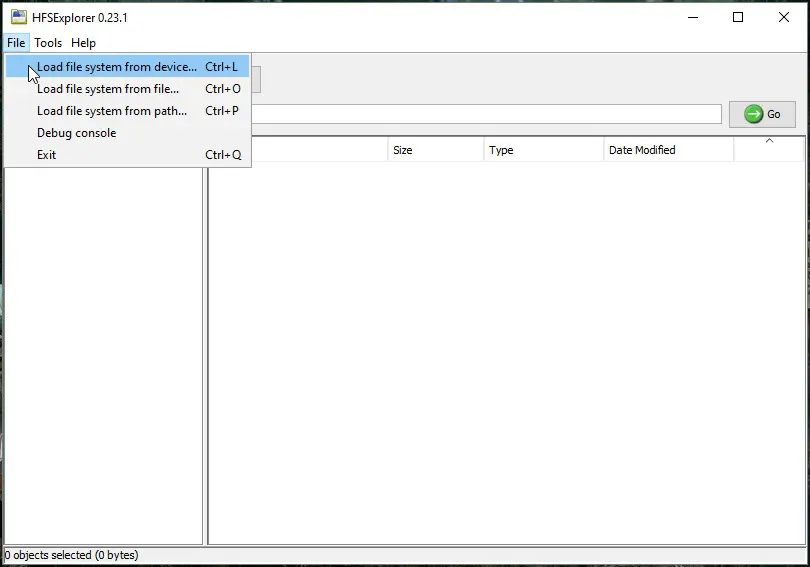The height and width of the screenshot is (567, 810).
Task: Close the HFSExplorer window
Action: [784, 17]
